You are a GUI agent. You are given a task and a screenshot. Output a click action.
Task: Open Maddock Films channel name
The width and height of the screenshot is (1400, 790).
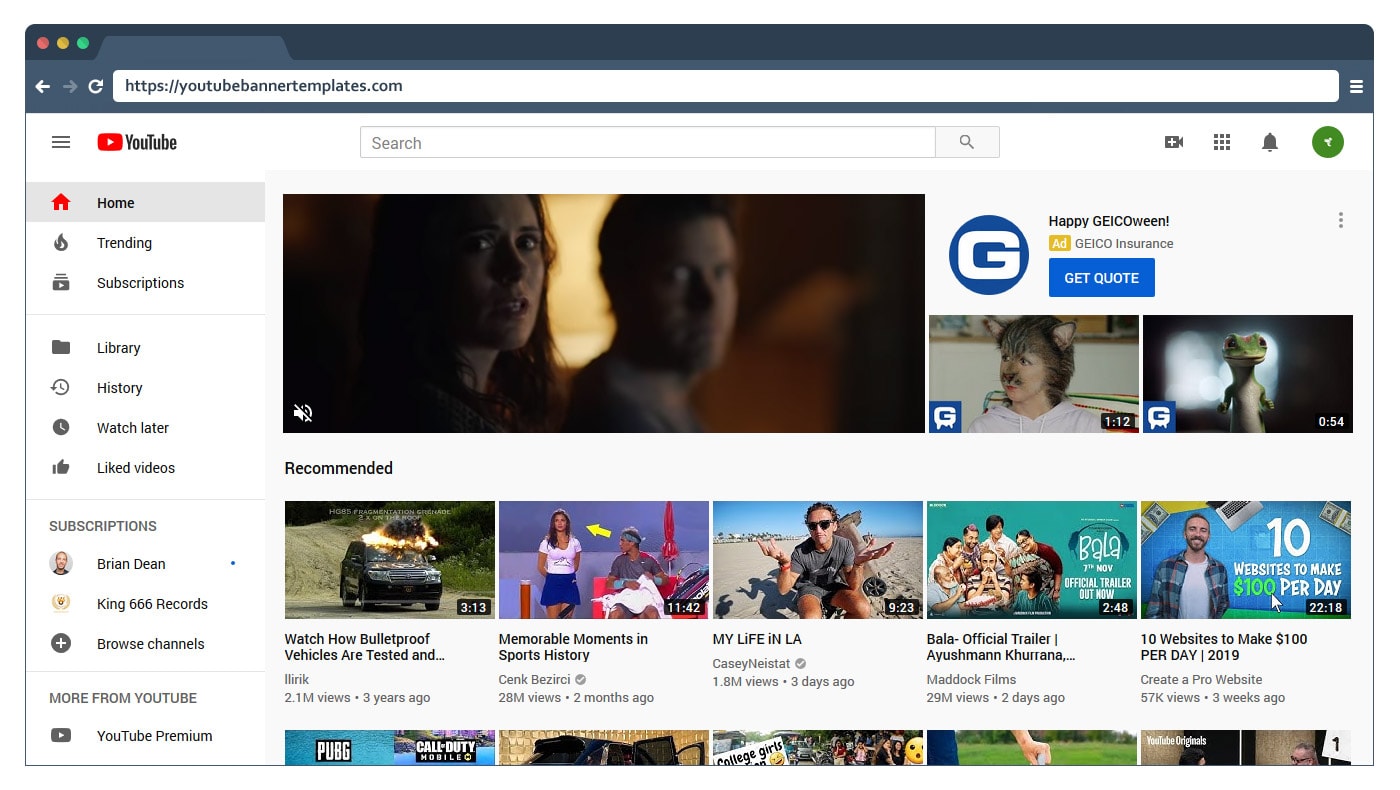[971, 679]
